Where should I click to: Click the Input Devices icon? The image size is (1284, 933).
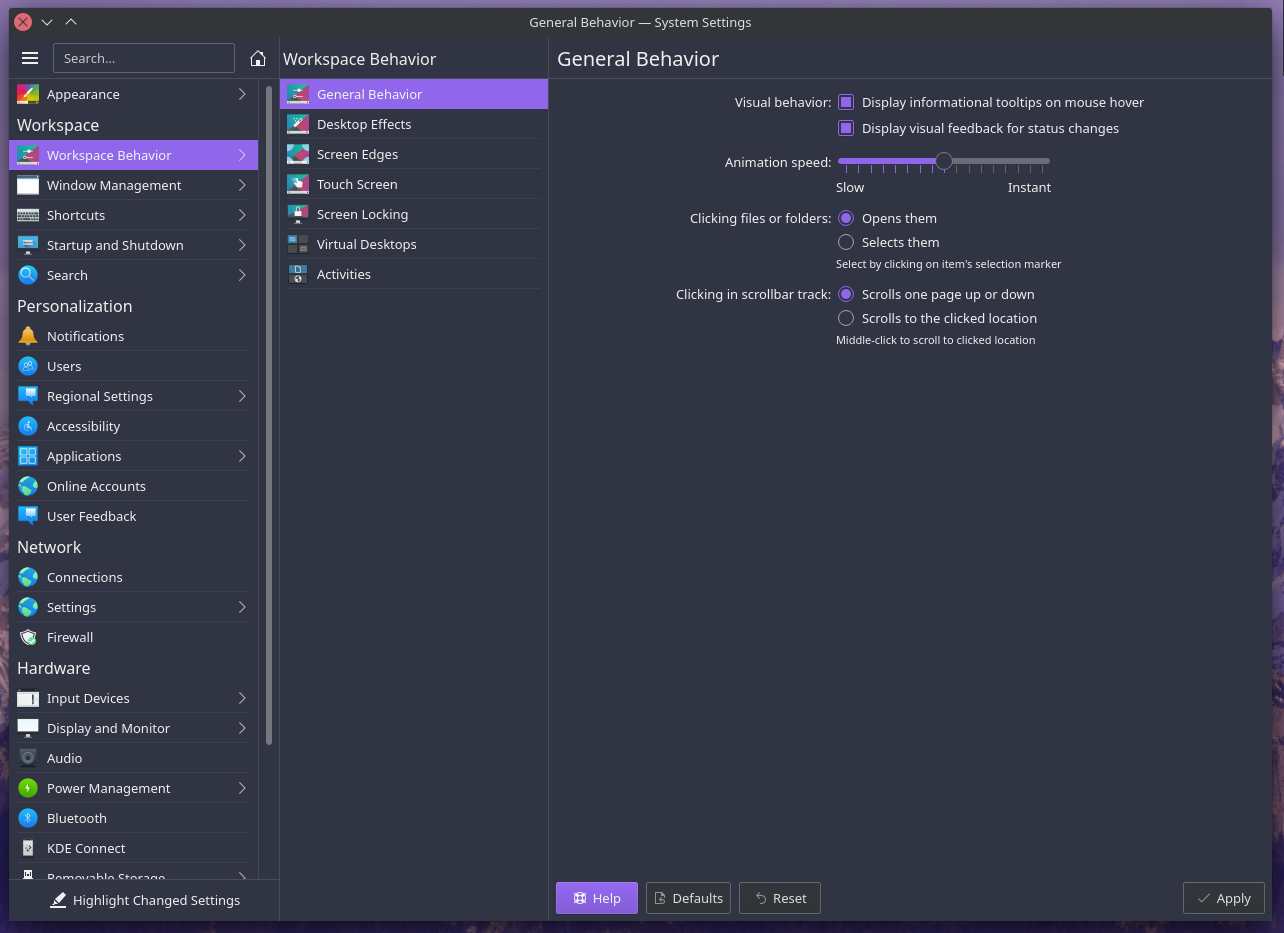28,698
